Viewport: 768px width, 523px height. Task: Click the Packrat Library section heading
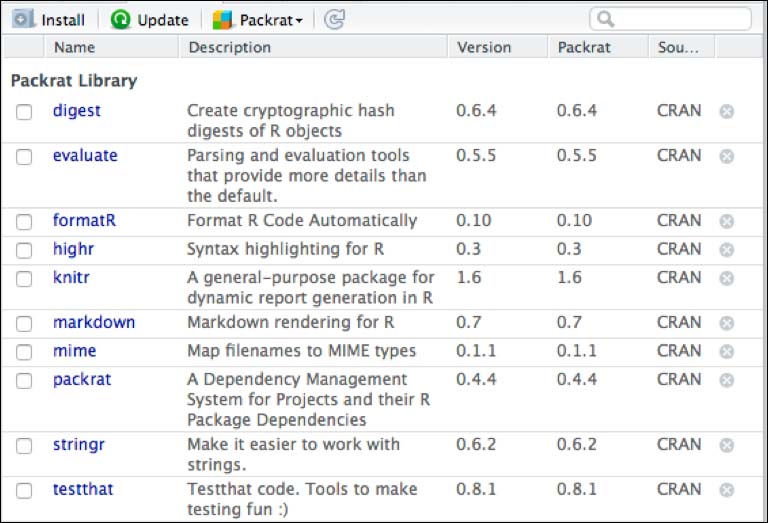tap(74, 81)
